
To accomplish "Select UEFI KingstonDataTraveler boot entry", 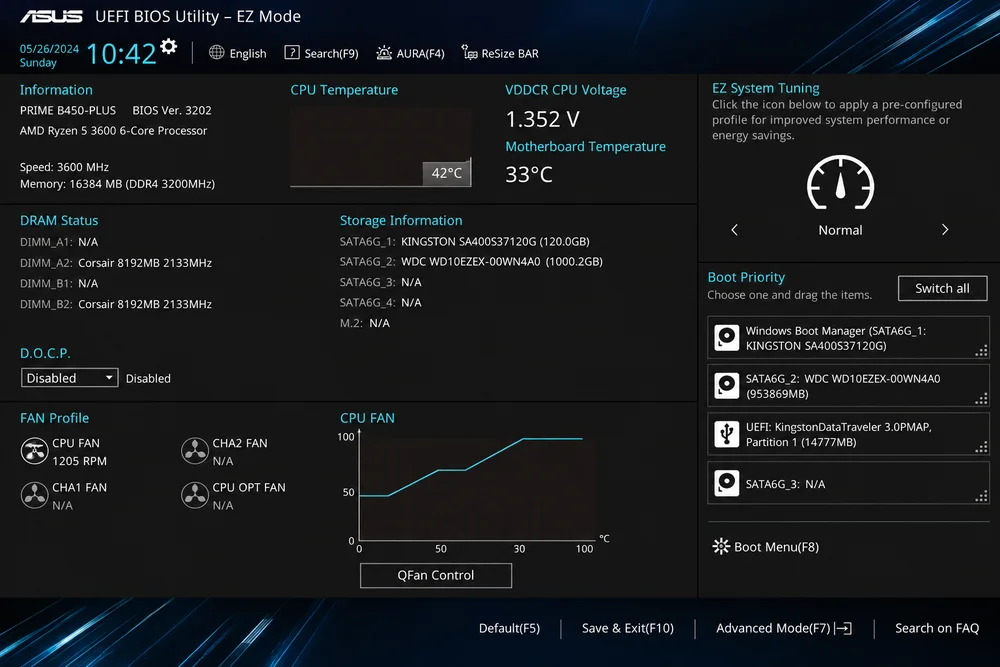I will [x=848, y=434].
